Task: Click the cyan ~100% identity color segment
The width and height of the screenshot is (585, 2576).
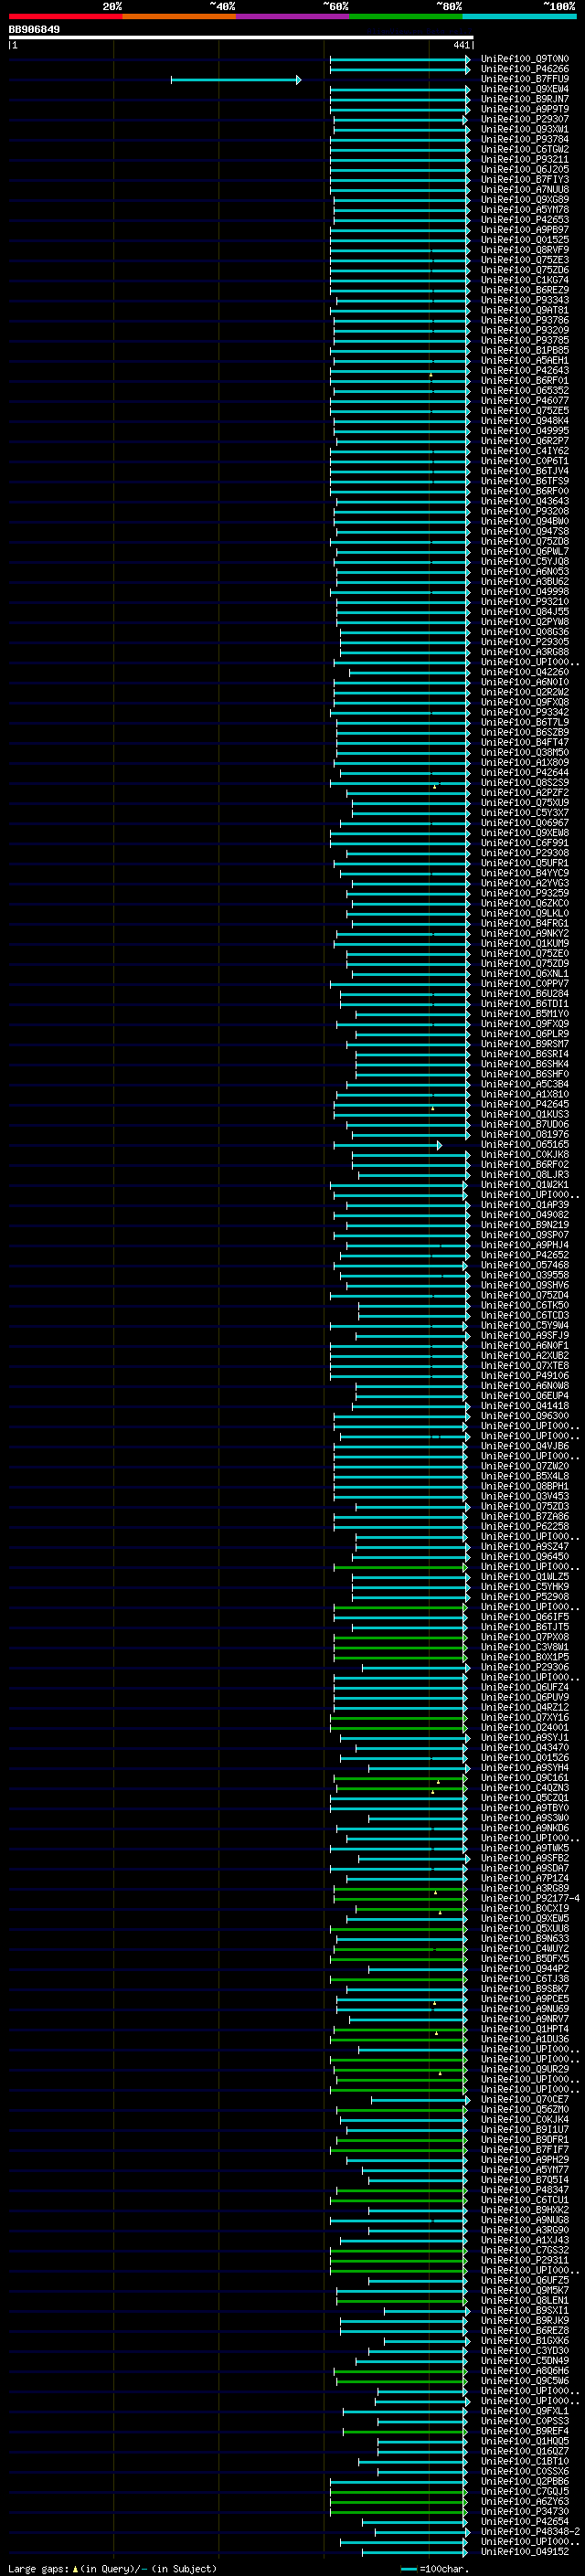Action: [x=520, y=16]
